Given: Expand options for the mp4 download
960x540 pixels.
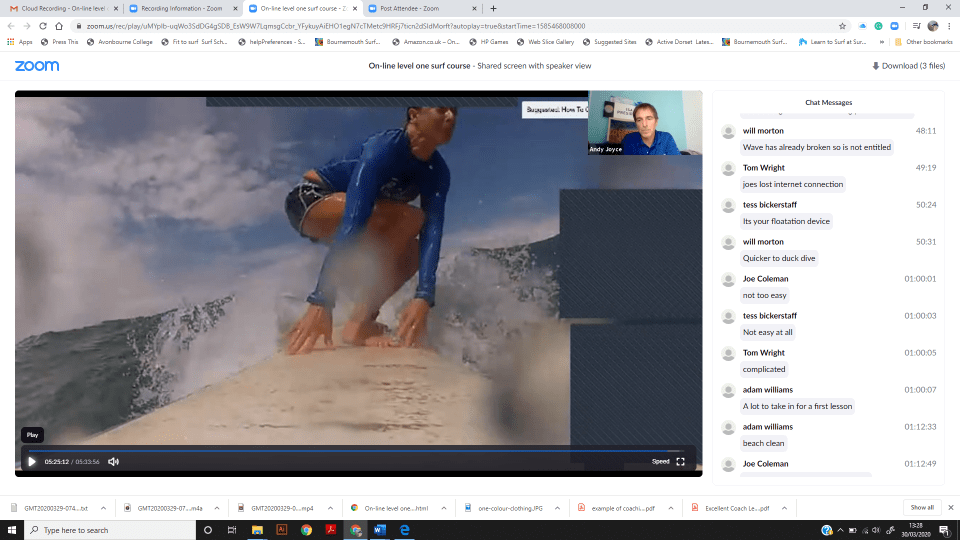Looking at the screenshot, I should (x=330, y=507).
